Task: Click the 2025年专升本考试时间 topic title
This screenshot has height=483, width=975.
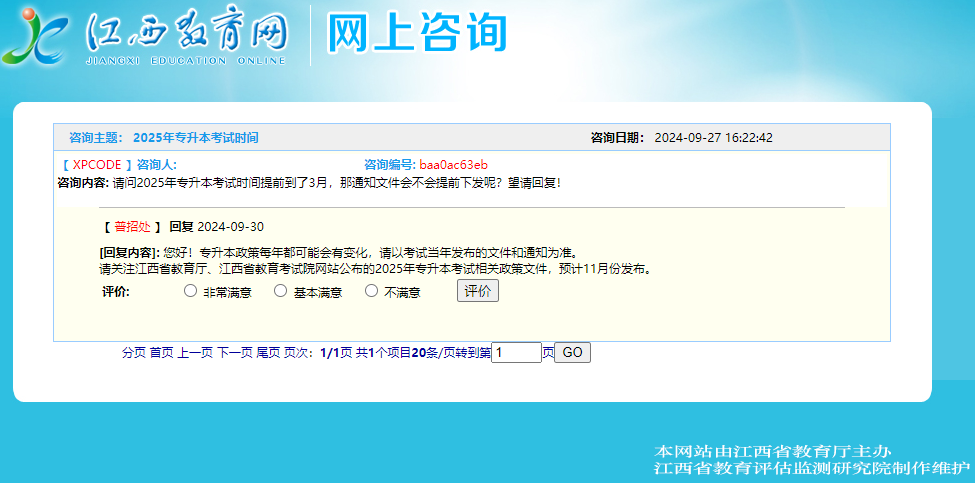Action: point(196,138)
